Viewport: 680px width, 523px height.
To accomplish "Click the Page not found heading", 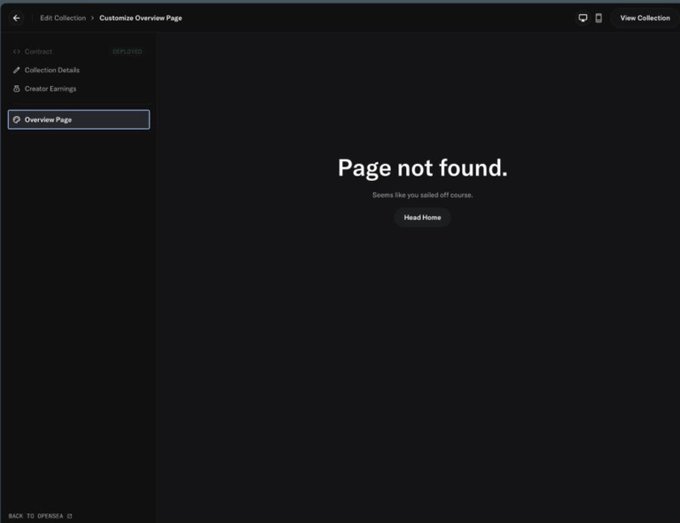I will pos(422,168).
